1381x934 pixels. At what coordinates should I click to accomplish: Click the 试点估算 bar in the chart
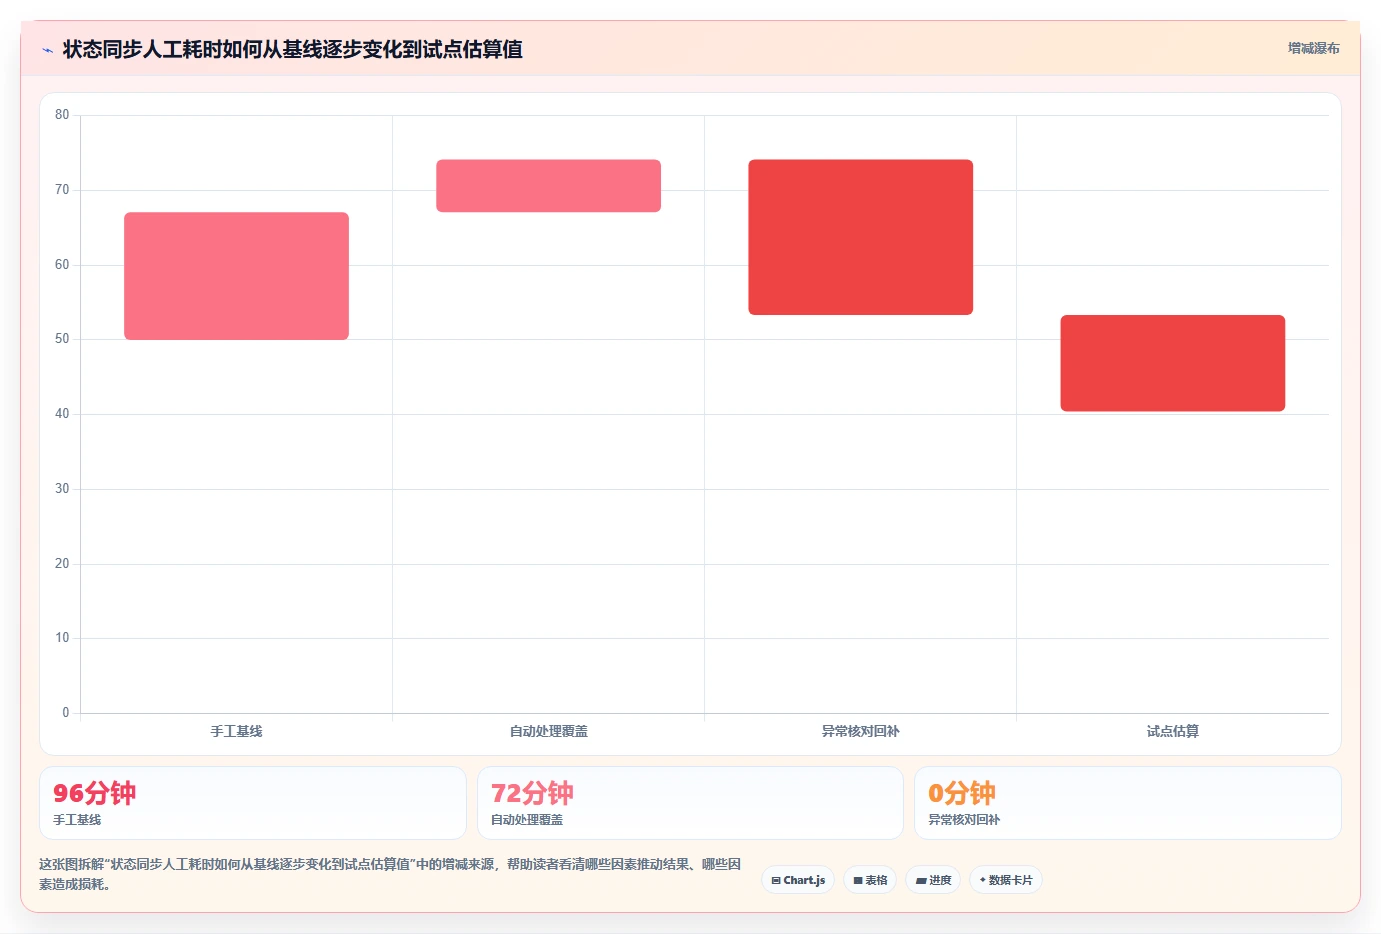click(1172, 363)
